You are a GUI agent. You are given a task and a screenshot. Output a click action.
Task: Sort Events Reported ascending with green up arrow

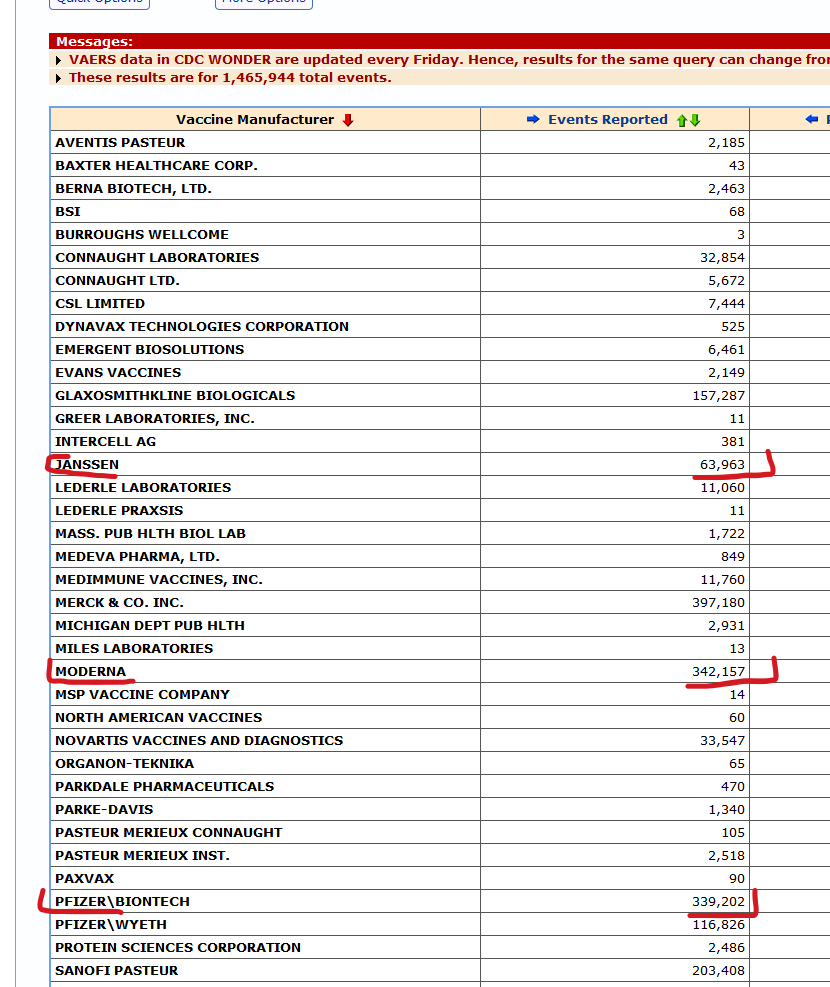[x=682, y=120]
